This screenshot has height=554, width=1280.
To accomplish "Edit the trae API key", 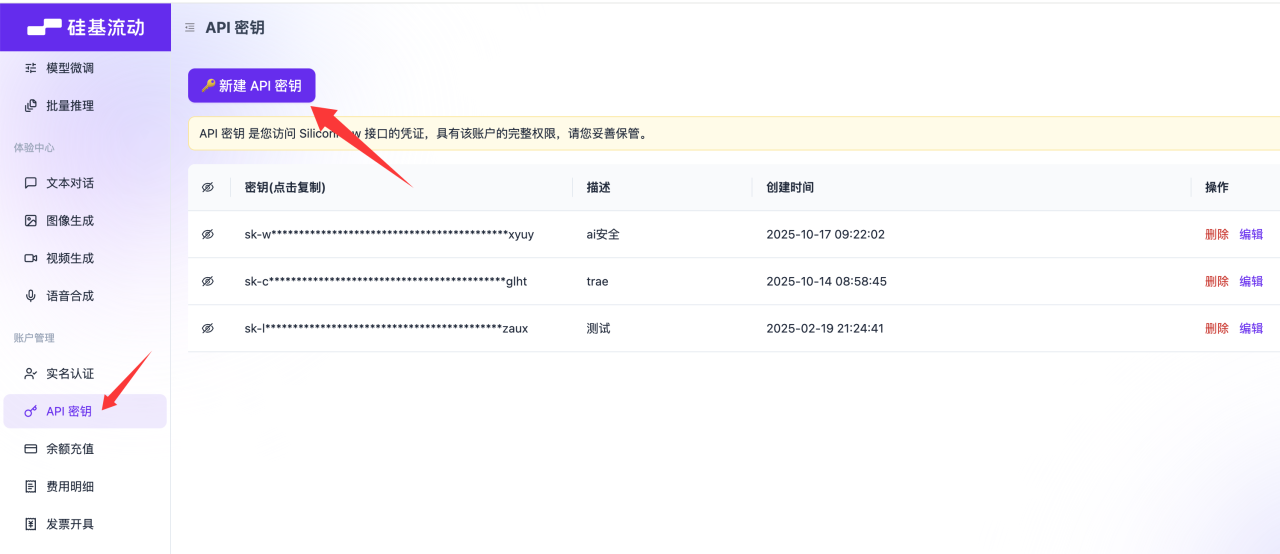I will click(1251, 281).
